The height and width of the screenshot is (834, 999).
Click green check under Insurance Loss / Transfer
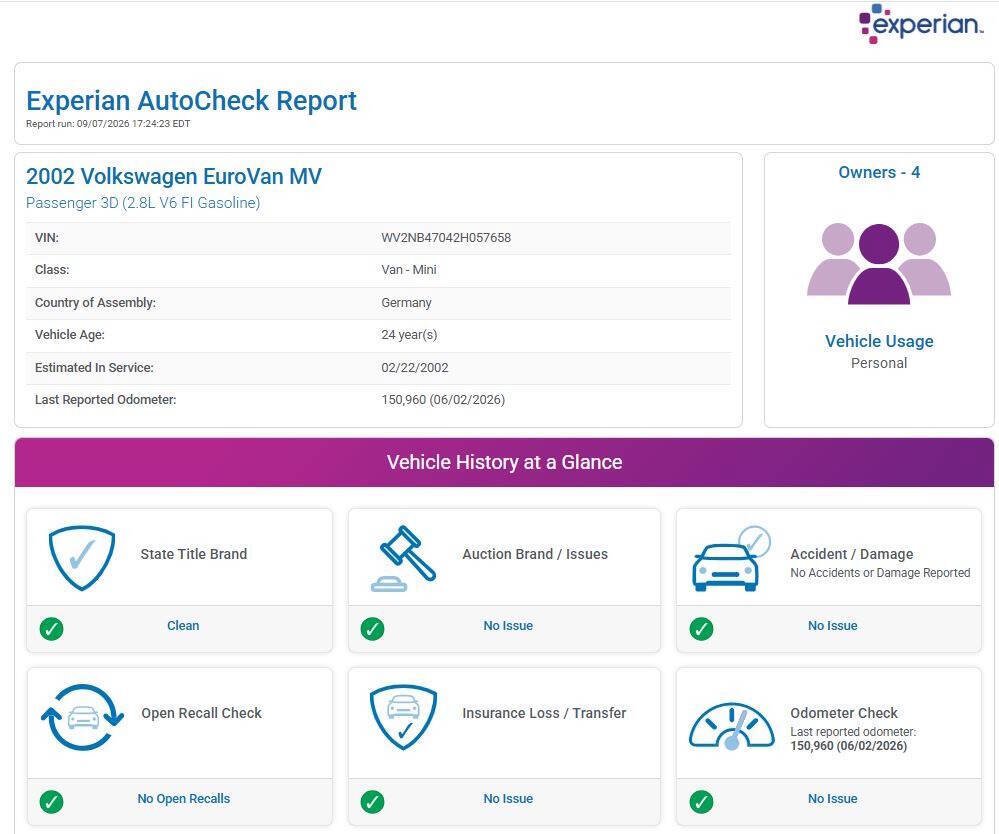[373, 802]
